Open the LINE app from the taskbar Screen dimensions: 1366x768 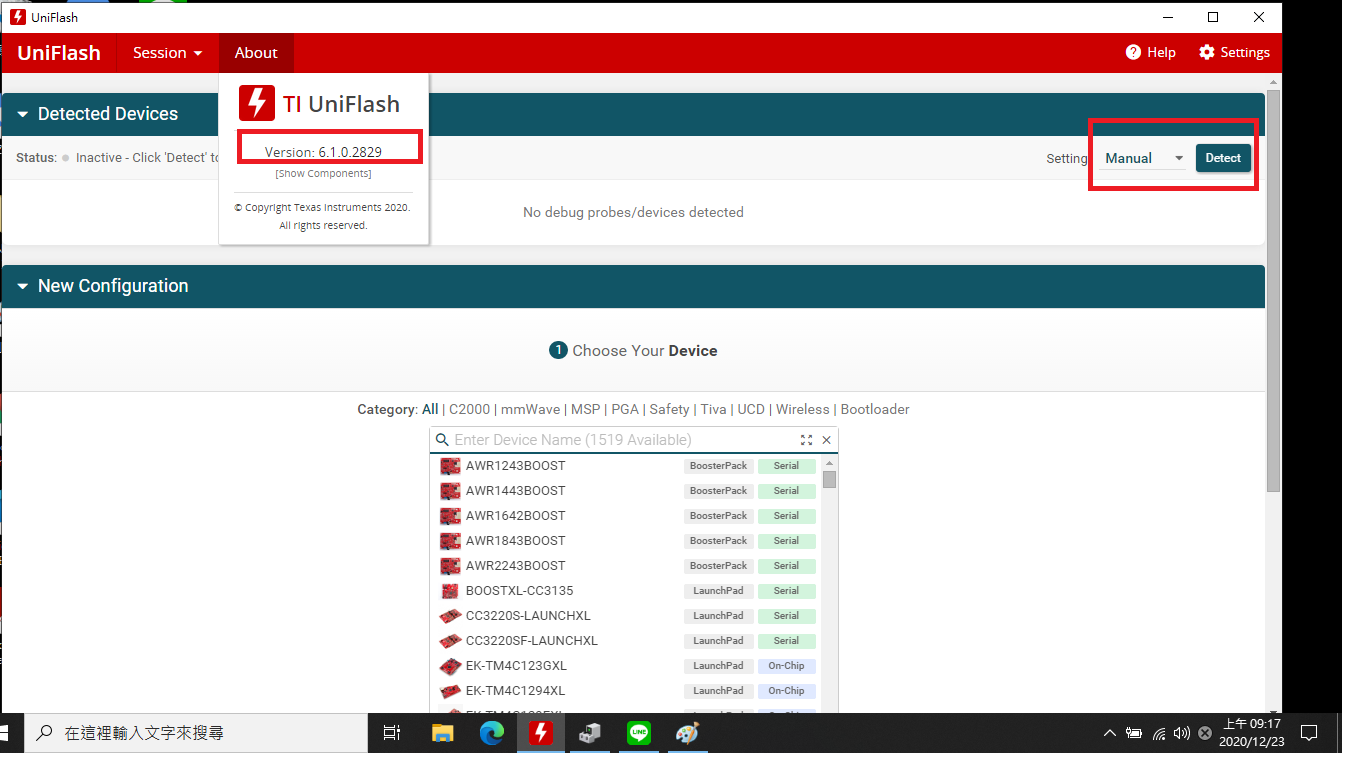click(638, 733)
